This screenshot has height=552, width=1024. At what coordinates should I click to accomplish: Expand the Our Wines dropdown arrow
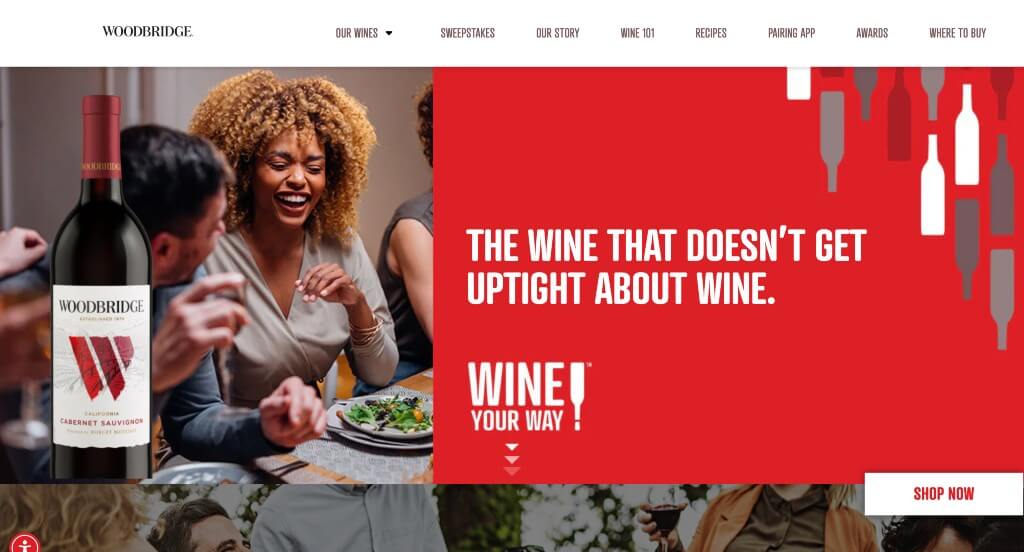click(389, 33)
